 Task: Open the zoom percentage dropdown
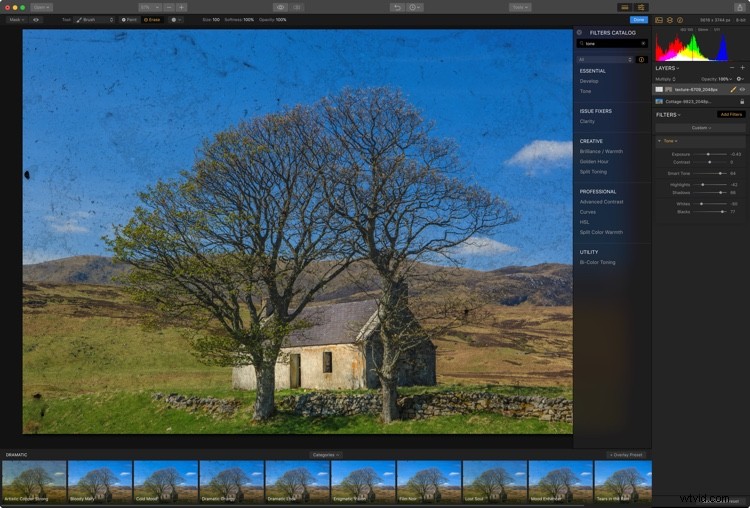click(x=150, y=7)
